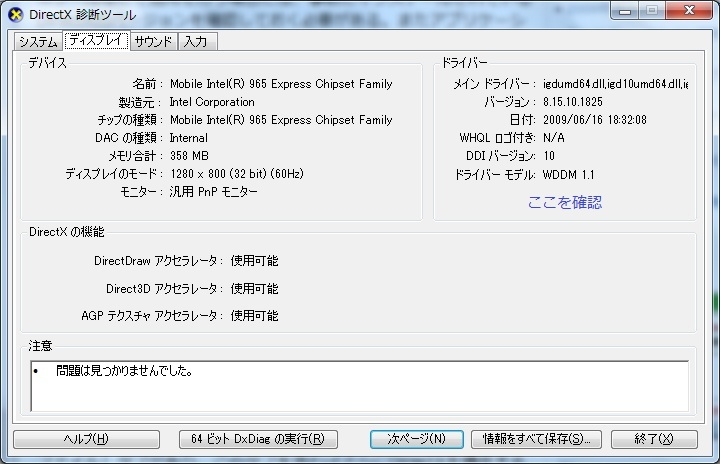720x464 pixels.
Task: Click driver version 8.15.10.1825
Action: click(573, 102)
